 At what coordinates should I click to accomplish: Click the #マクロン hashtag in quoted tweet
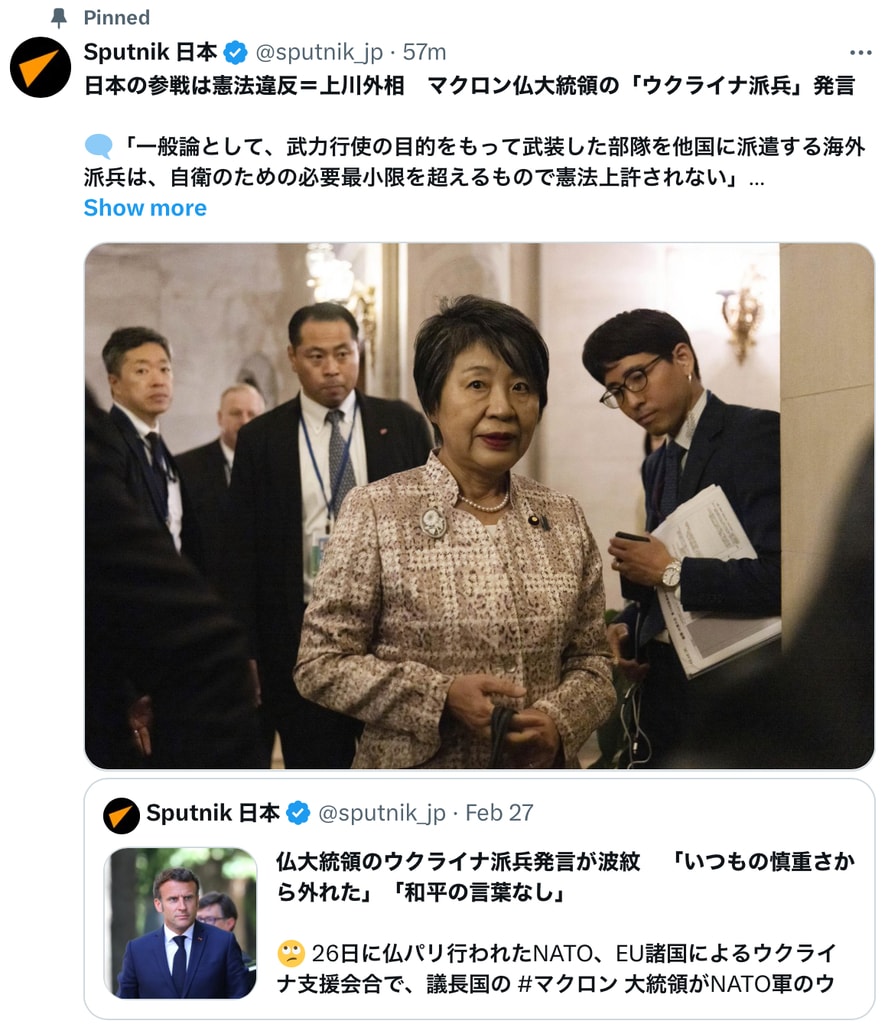tap(567, 984)
